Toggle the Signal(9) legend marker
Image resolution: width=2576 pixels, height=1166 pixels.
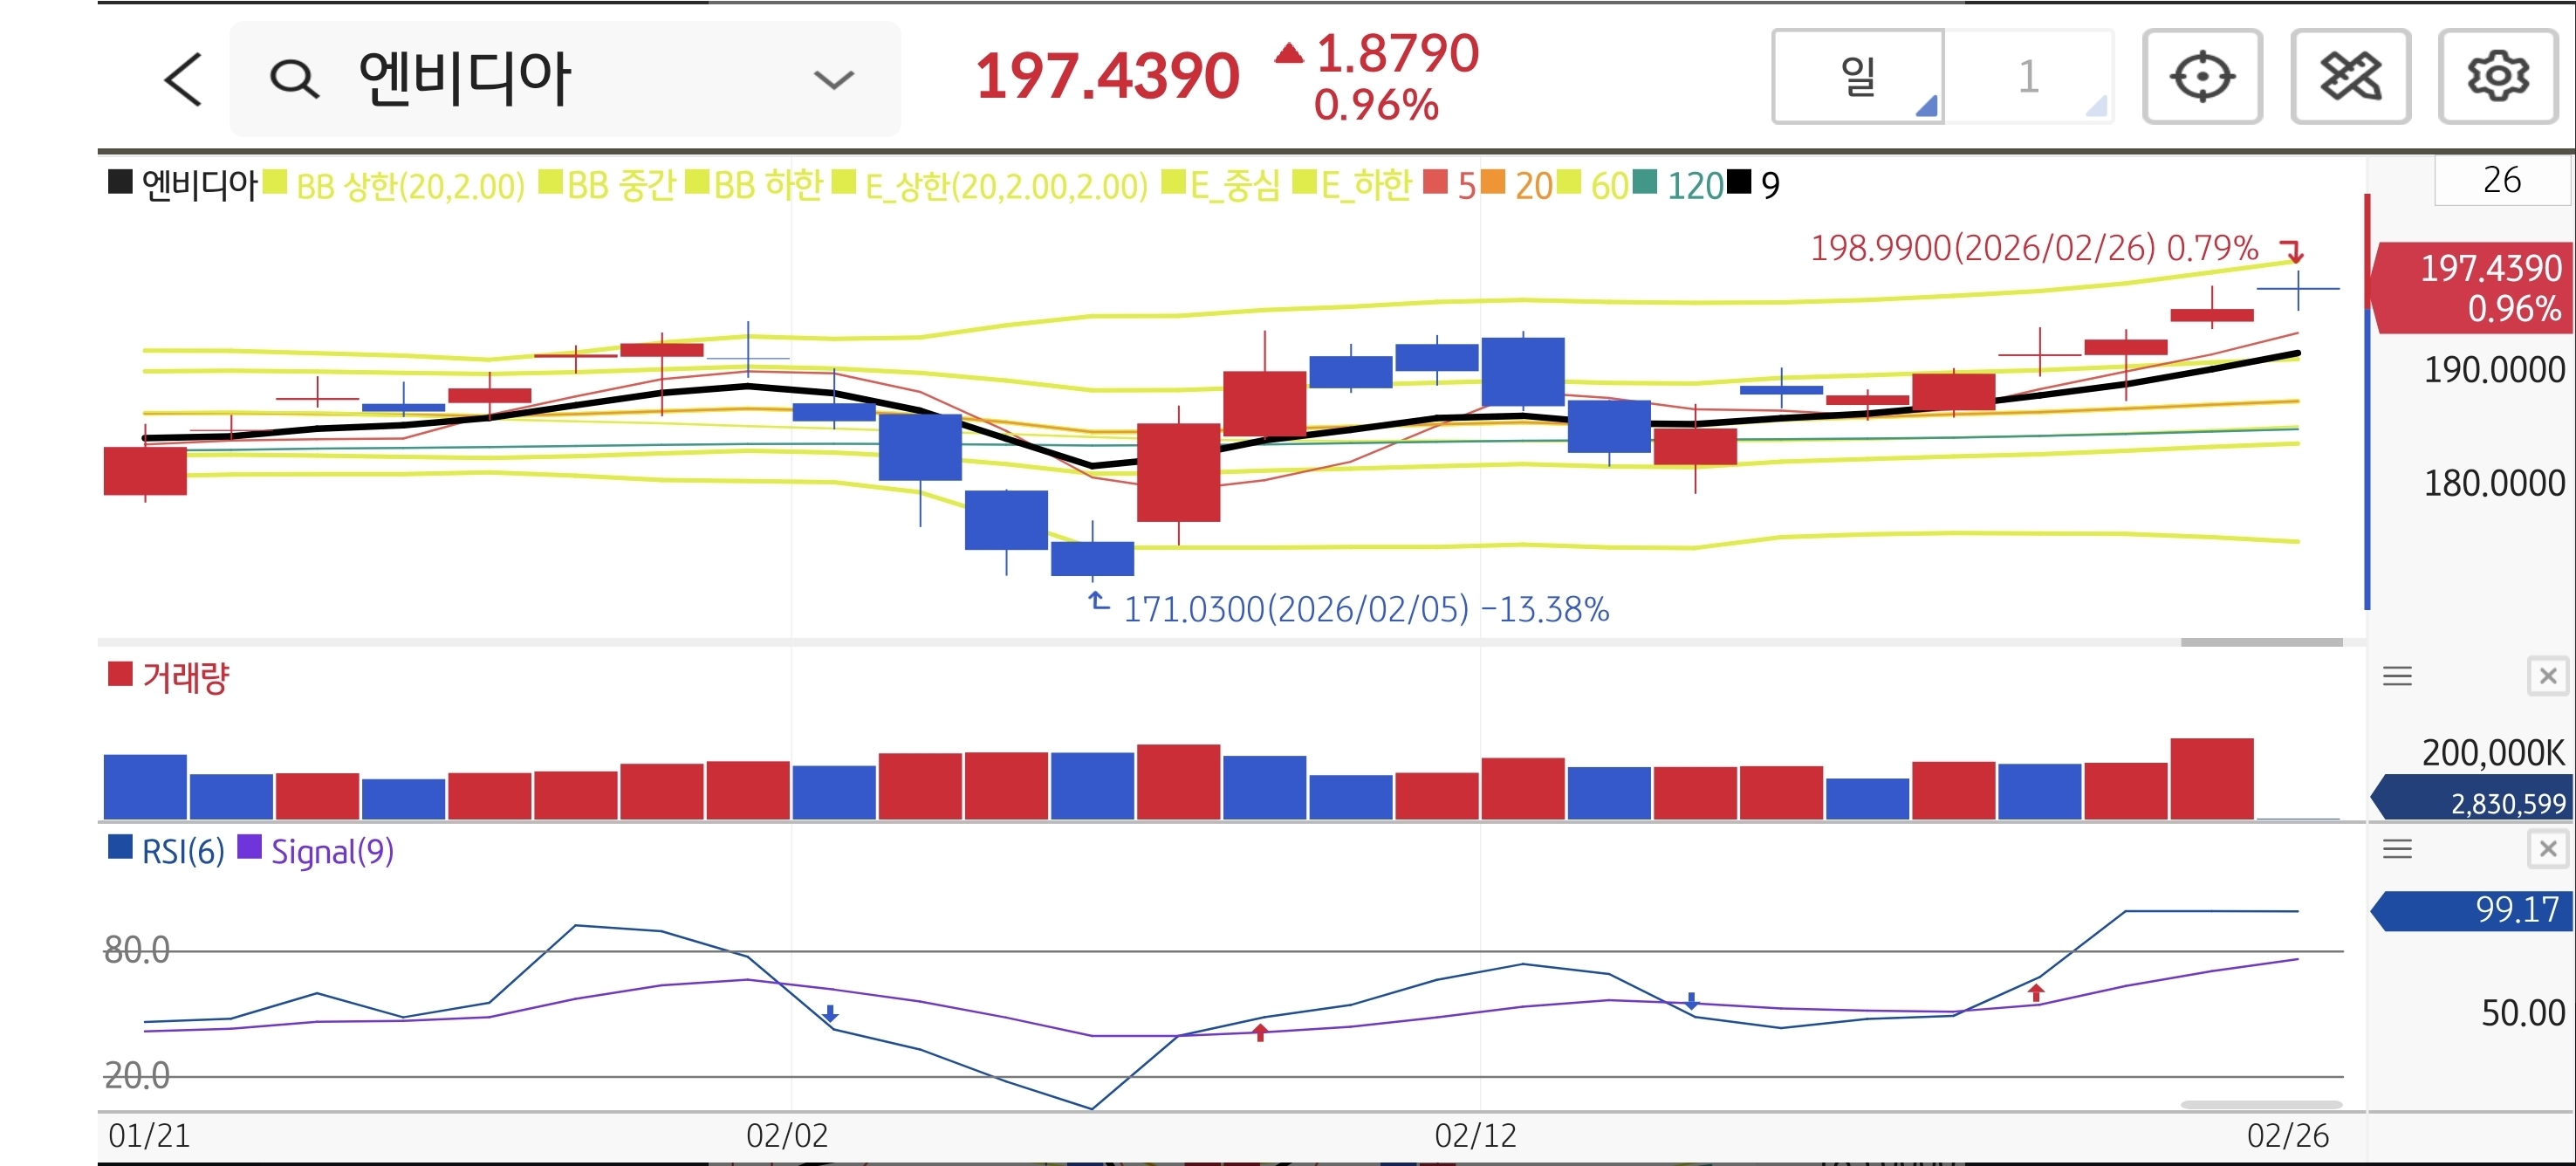(249, 848)
